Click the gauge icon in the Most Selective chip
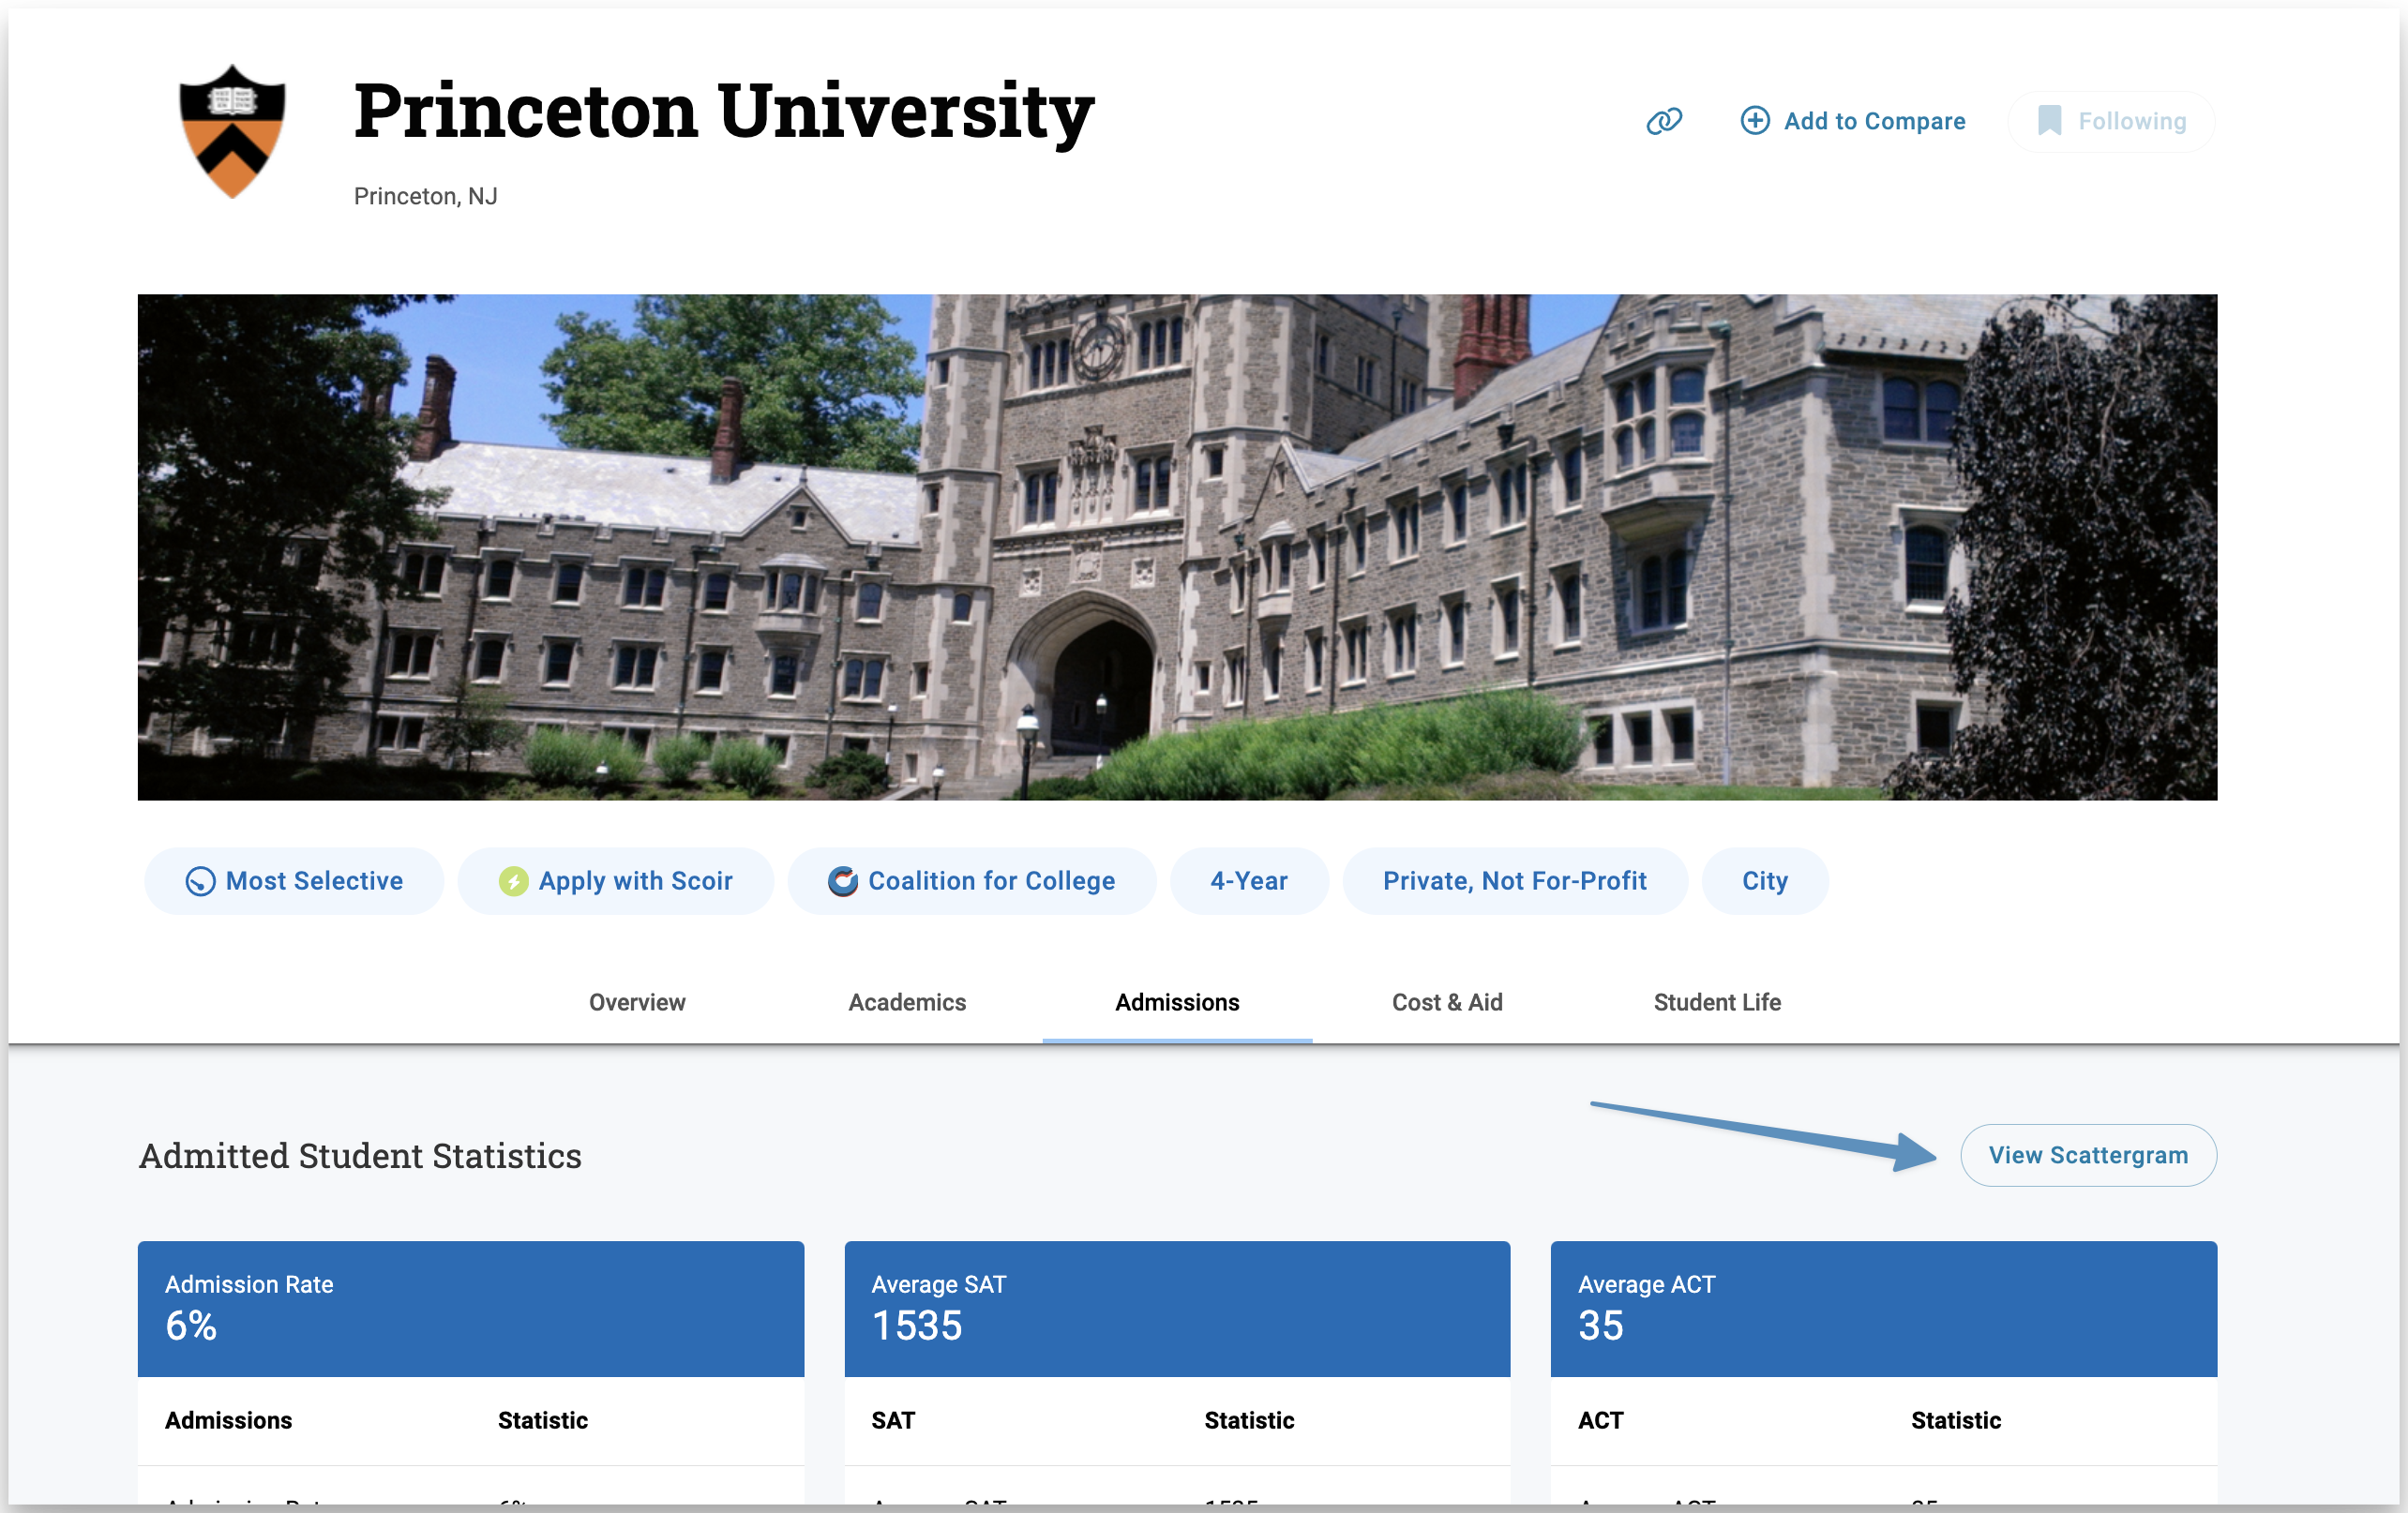The image size is (2408, 1513). click(200, 881)
